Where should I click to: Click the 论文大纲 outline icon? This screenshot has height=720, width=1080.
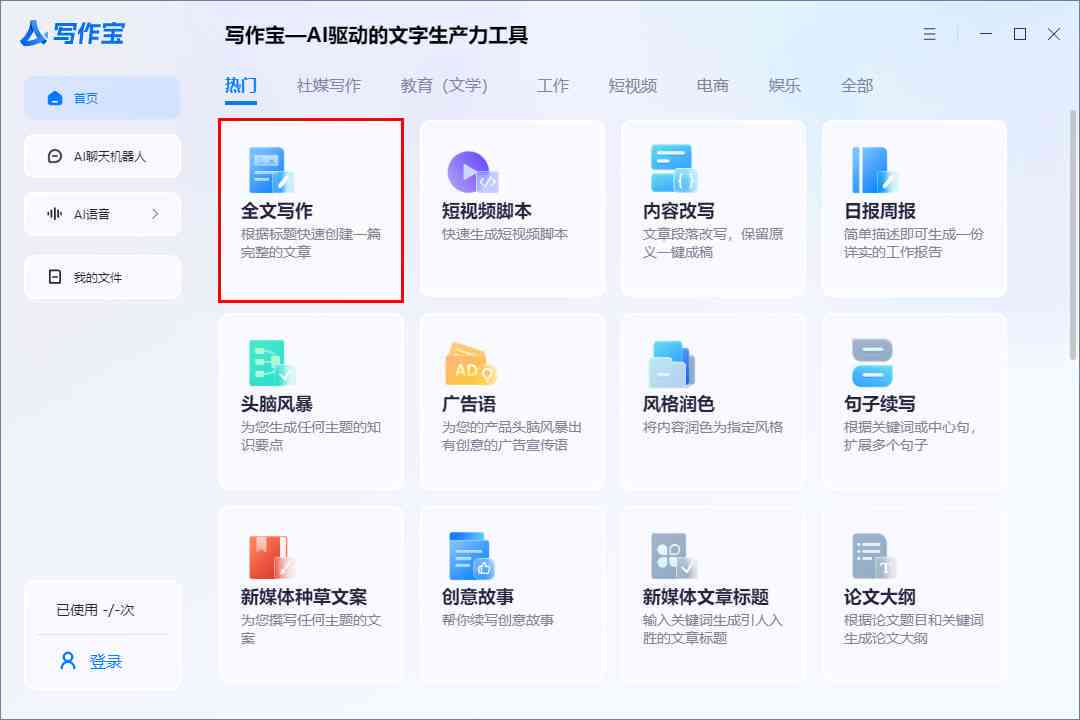[874, 556]
